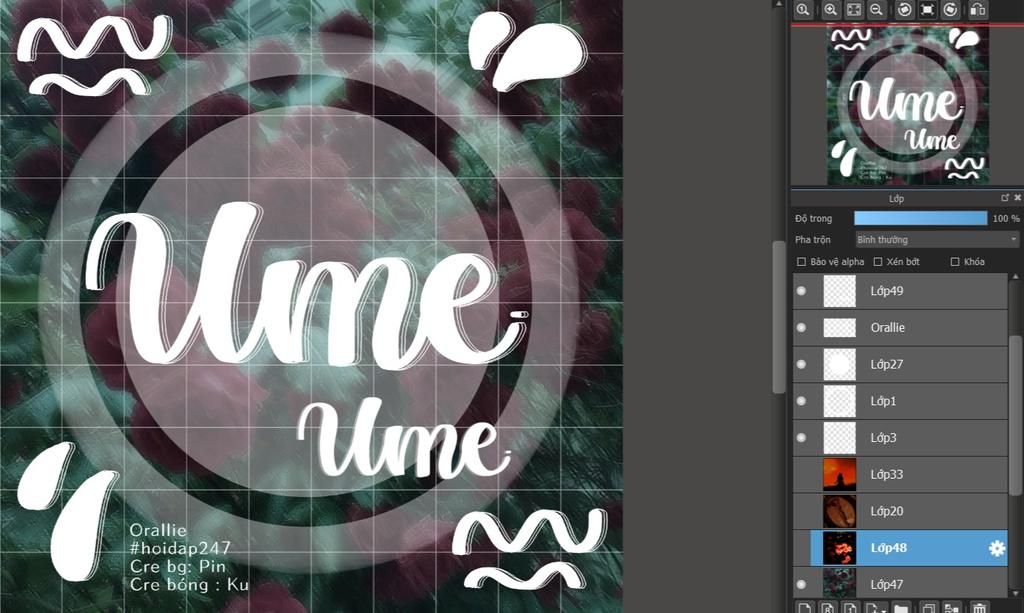1024x613 pixels.
Task: Select the Orallie layer thumbnail
Action: [839, 327]
